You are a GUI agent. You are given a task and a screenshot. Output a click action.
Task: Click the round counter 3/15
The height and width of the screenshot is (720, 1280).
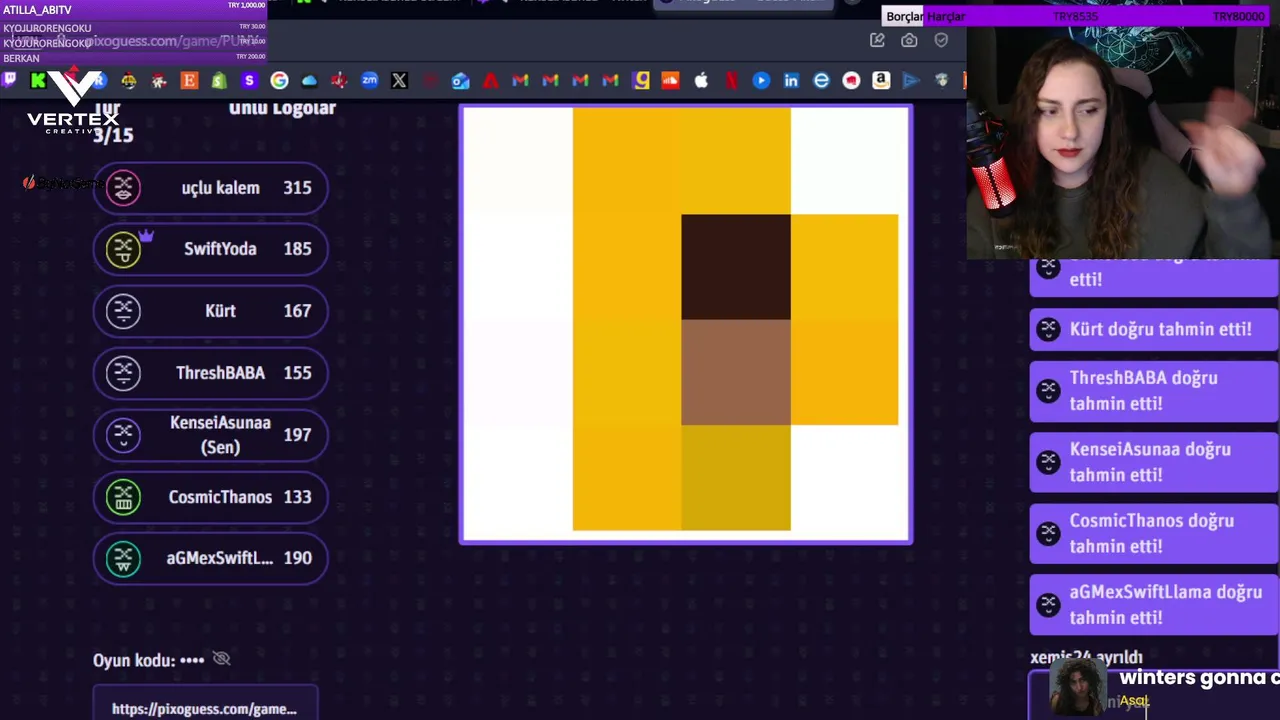(112, 135)
